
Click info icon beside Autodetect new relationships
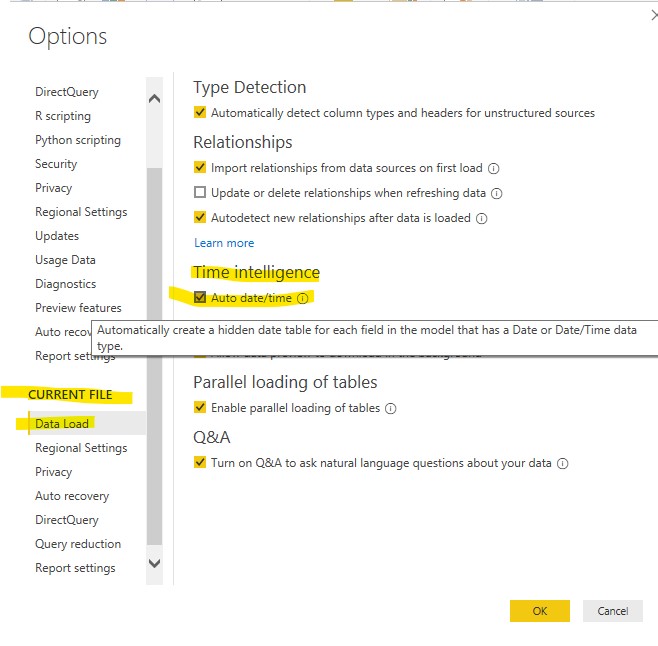(481, 219)
